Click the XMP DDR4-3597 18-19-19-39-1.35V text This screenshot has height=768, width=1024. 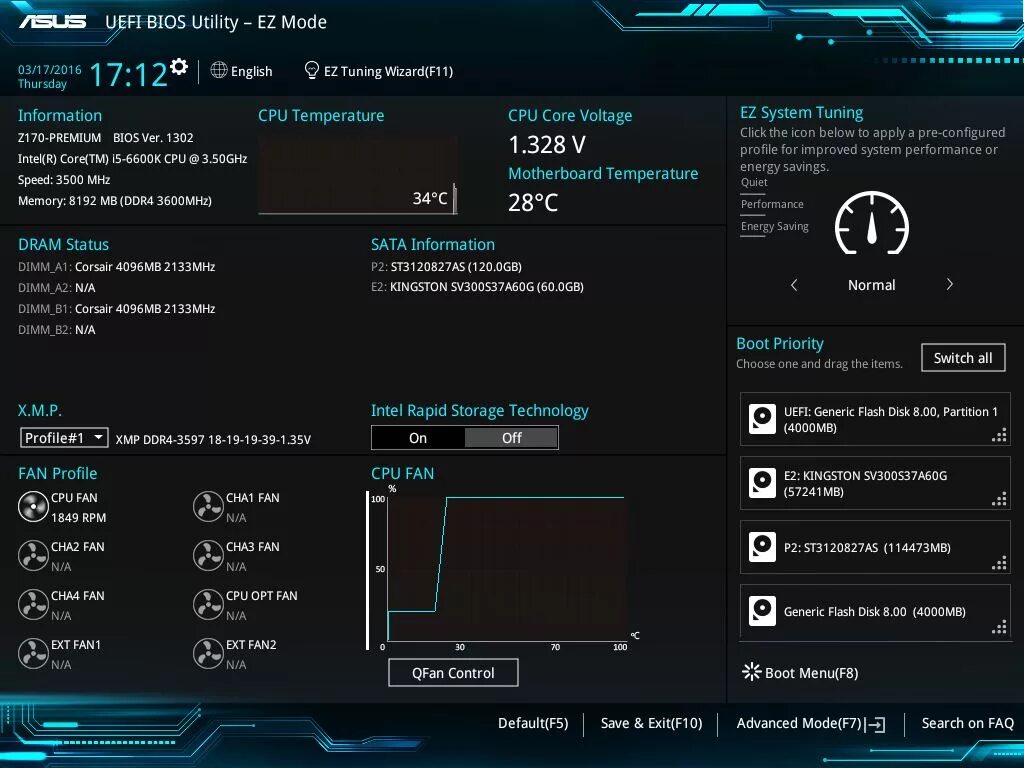point(213,440)
